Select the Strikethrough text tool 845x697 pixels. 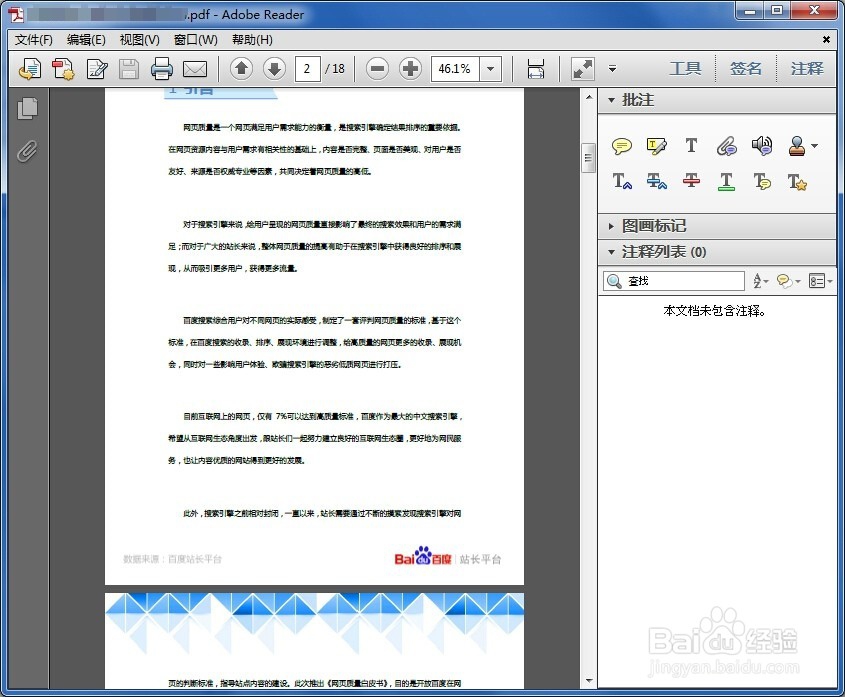[x=691, y=181]
